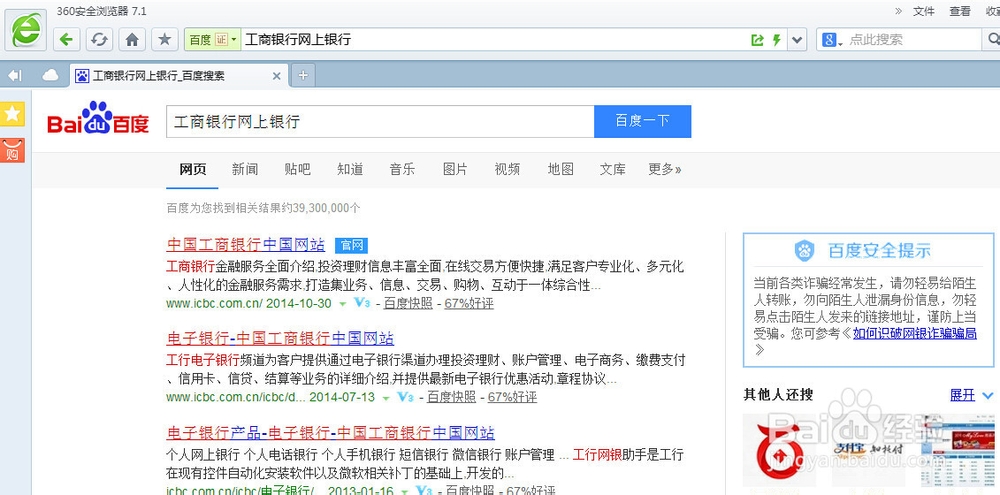Open the shopping sidebar icon

point(12,151)
